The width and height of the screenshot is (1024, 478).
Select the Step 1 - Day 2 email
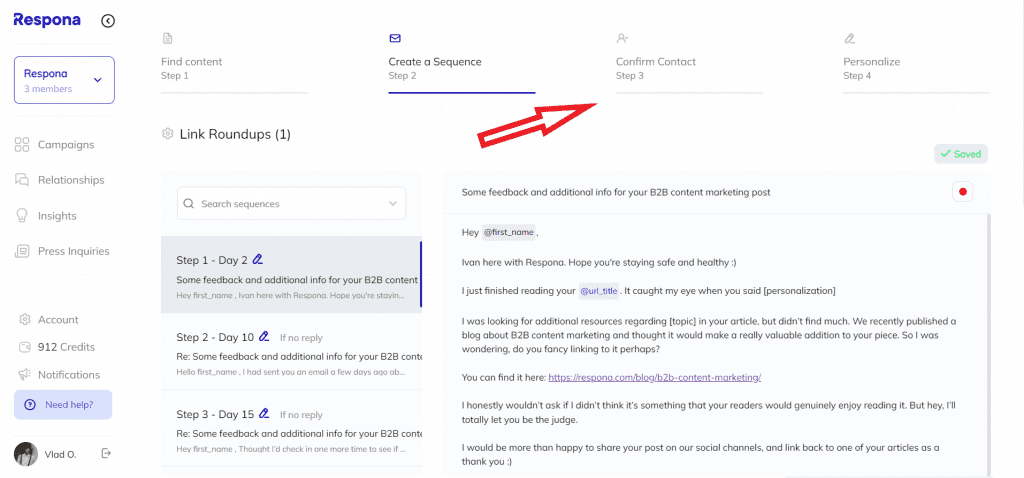point(291,274)
